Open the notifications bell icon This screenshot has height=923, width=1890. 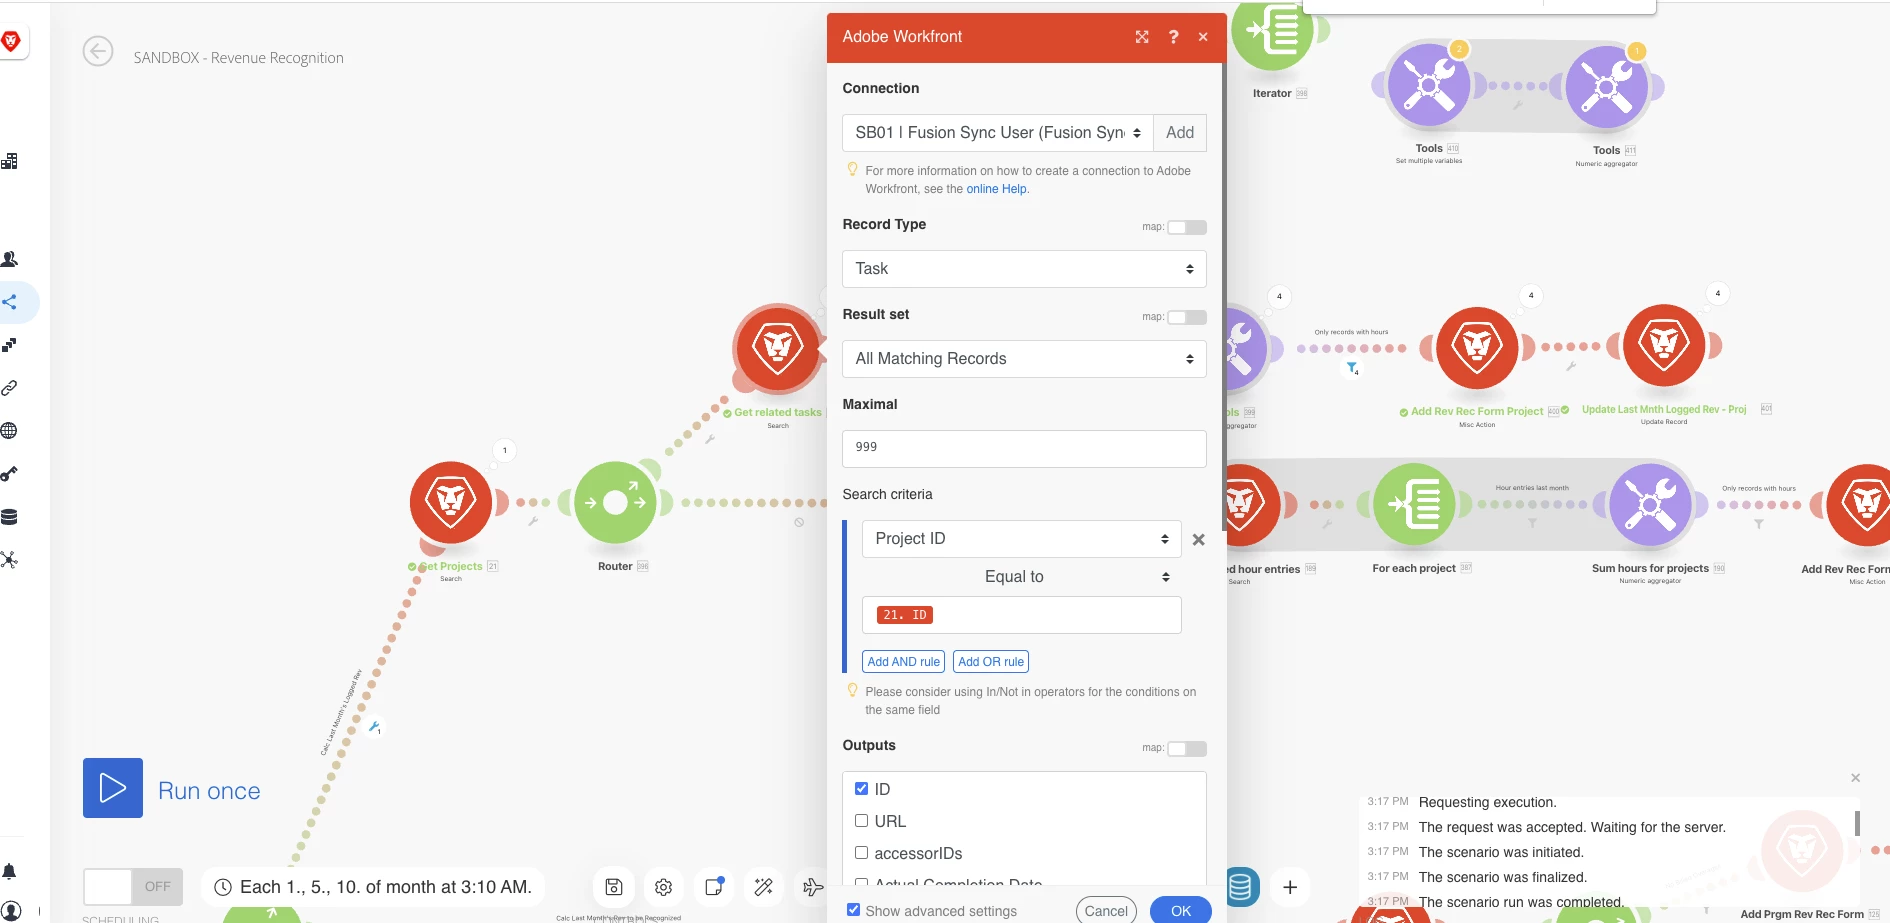pos(9,871)
